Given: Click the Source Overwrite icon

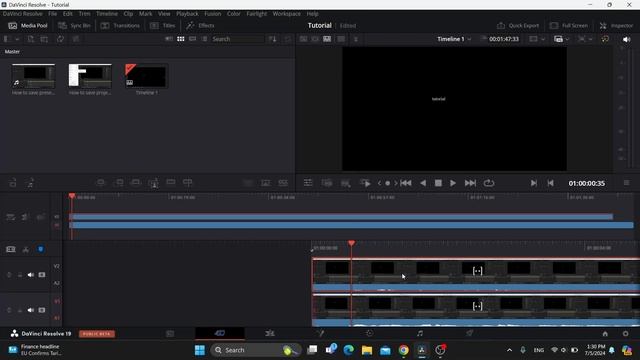Looking at the screenshot, I should pyautogui.click(x=187, y=182).
